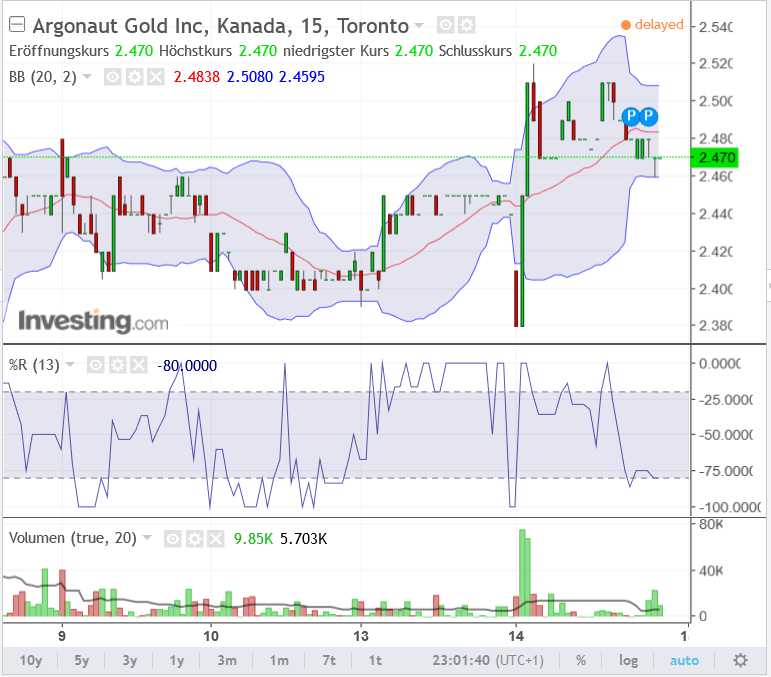
Task: Click the Argonaut Gold Inc chart title
Action: click(221, 26)
